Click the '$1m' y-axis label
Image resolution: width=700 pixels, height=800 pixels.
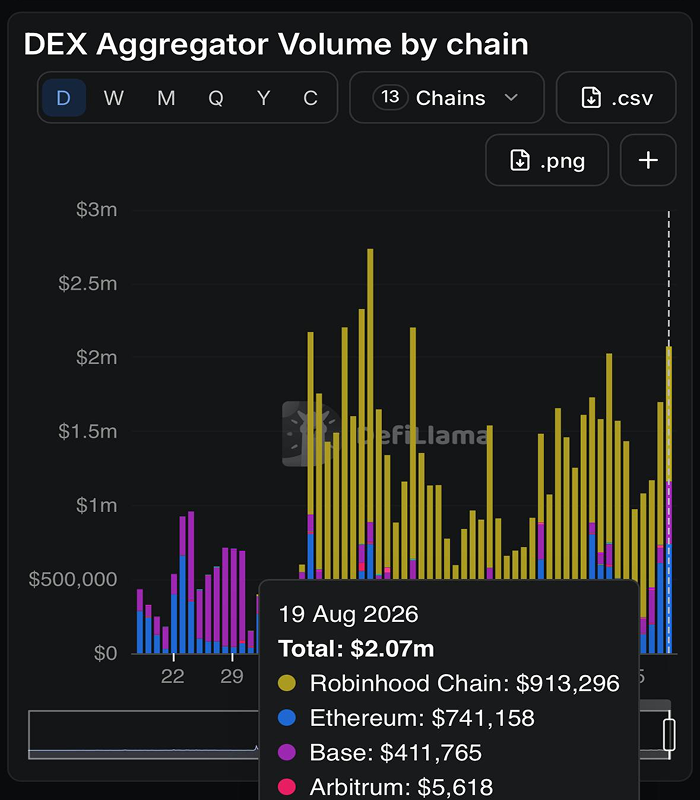tap(96, 505)
